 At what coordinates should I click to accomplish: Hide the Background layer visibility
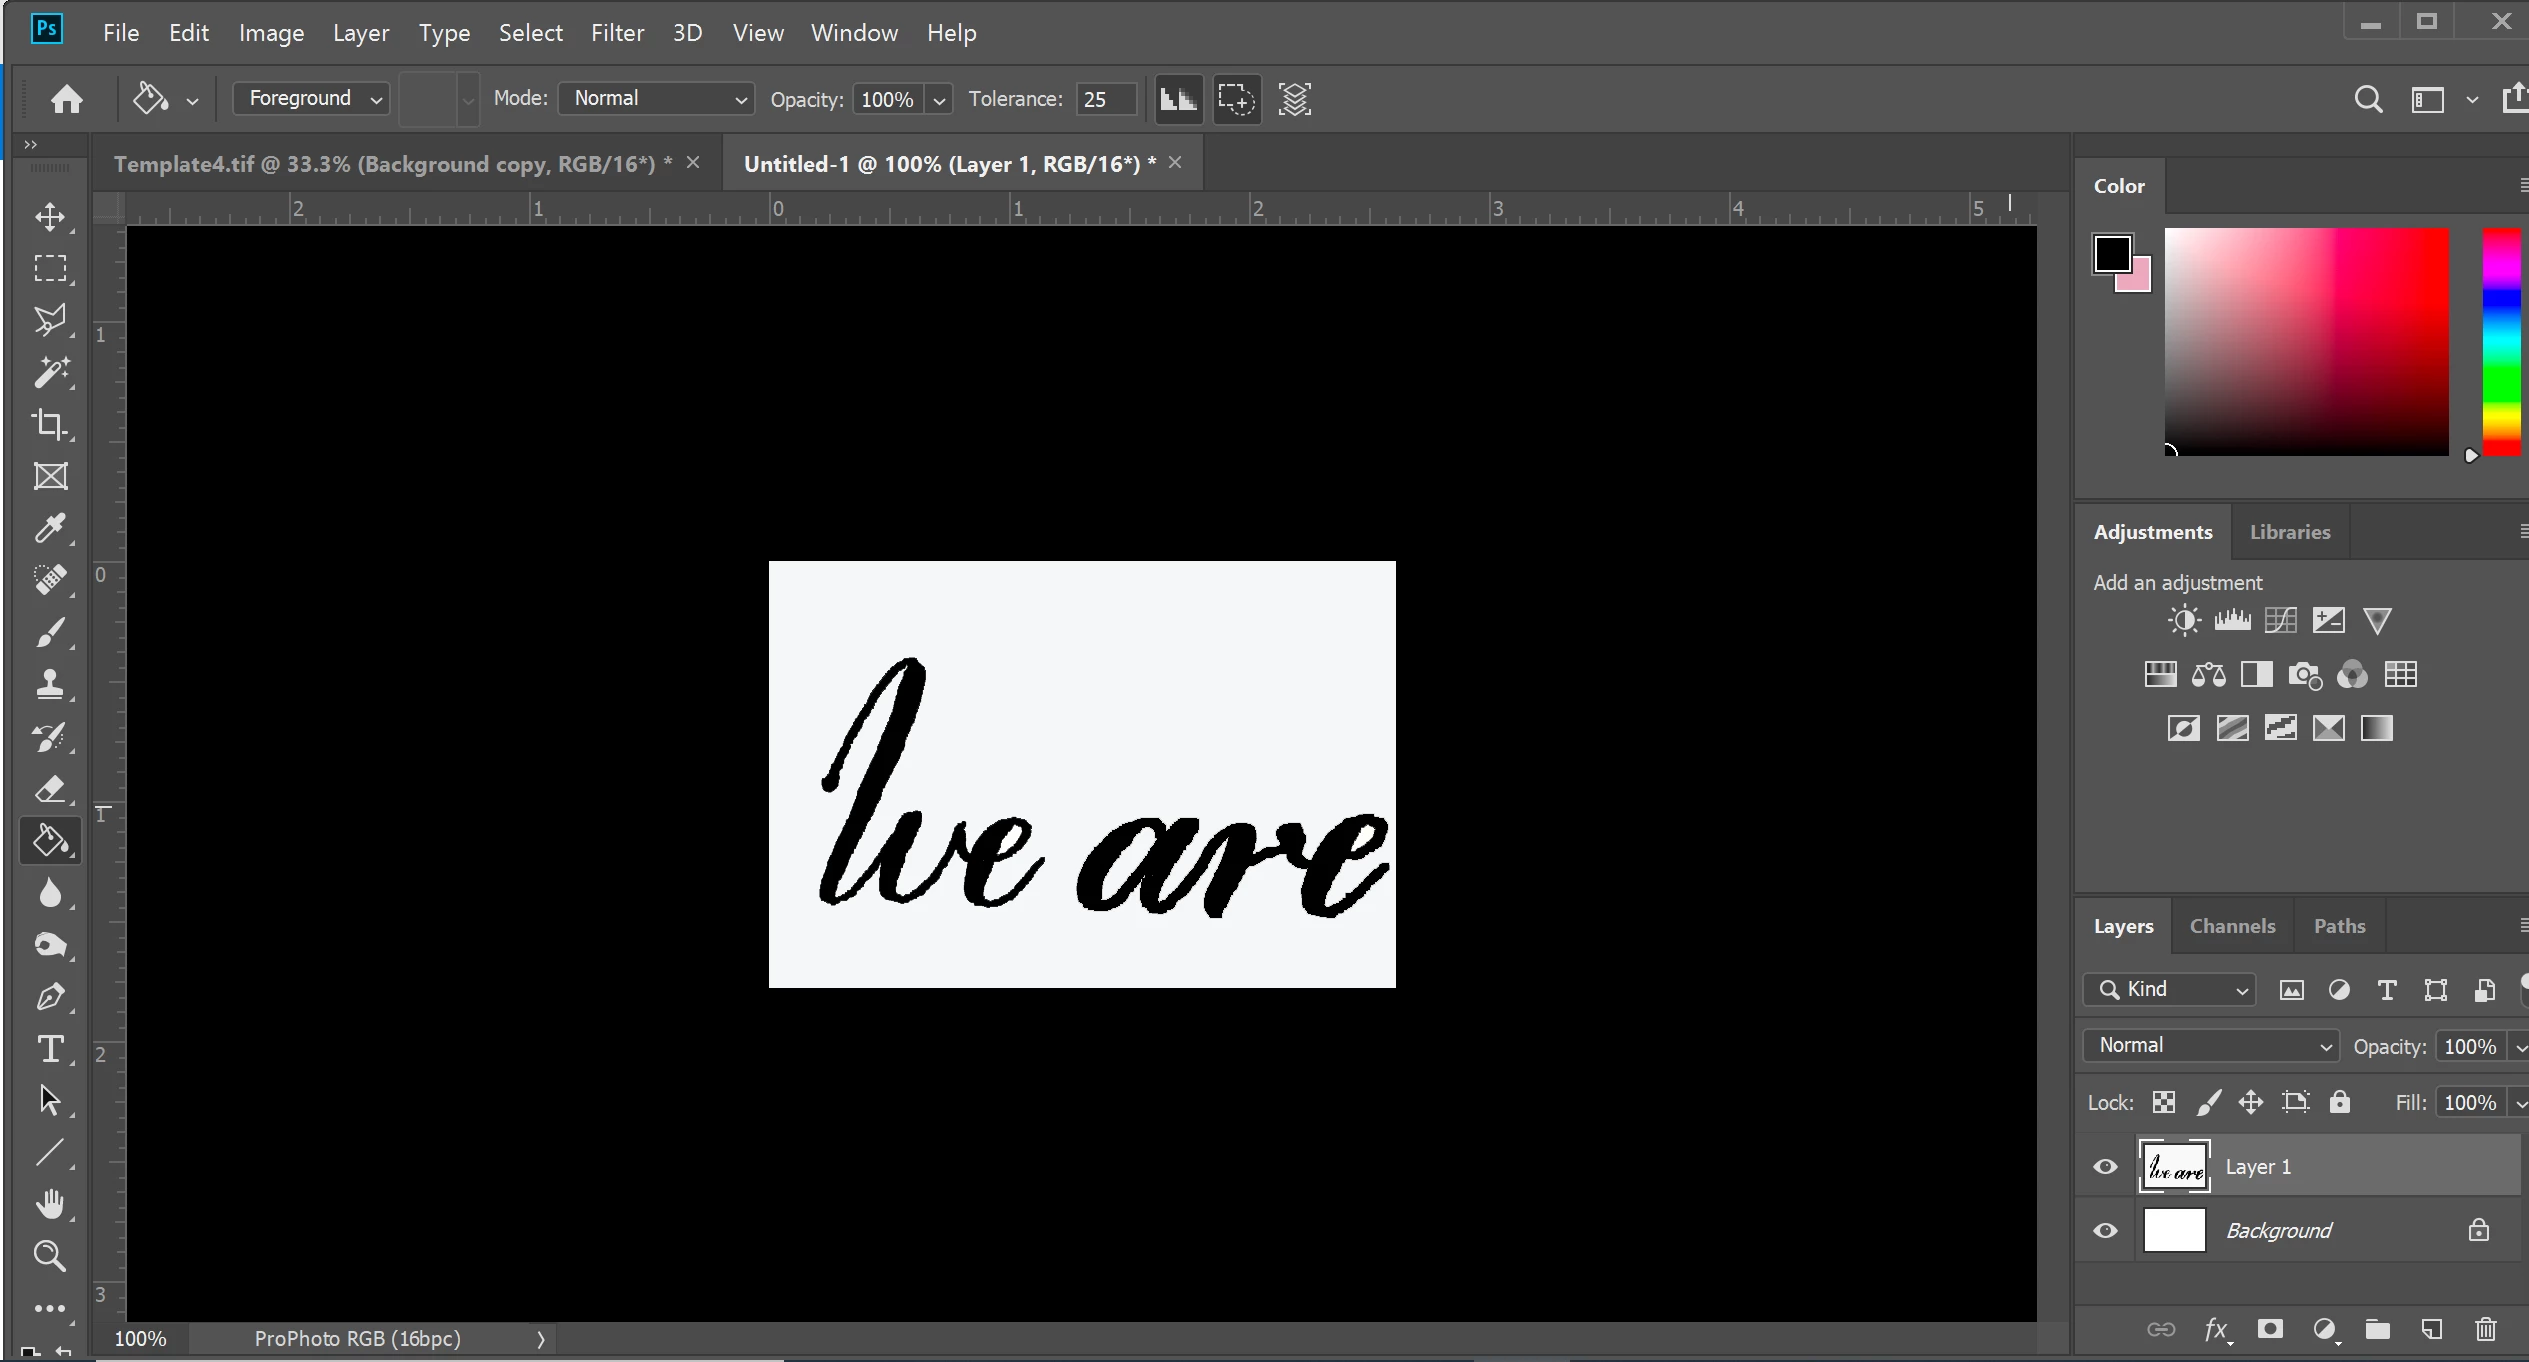coord(2105,1231)
